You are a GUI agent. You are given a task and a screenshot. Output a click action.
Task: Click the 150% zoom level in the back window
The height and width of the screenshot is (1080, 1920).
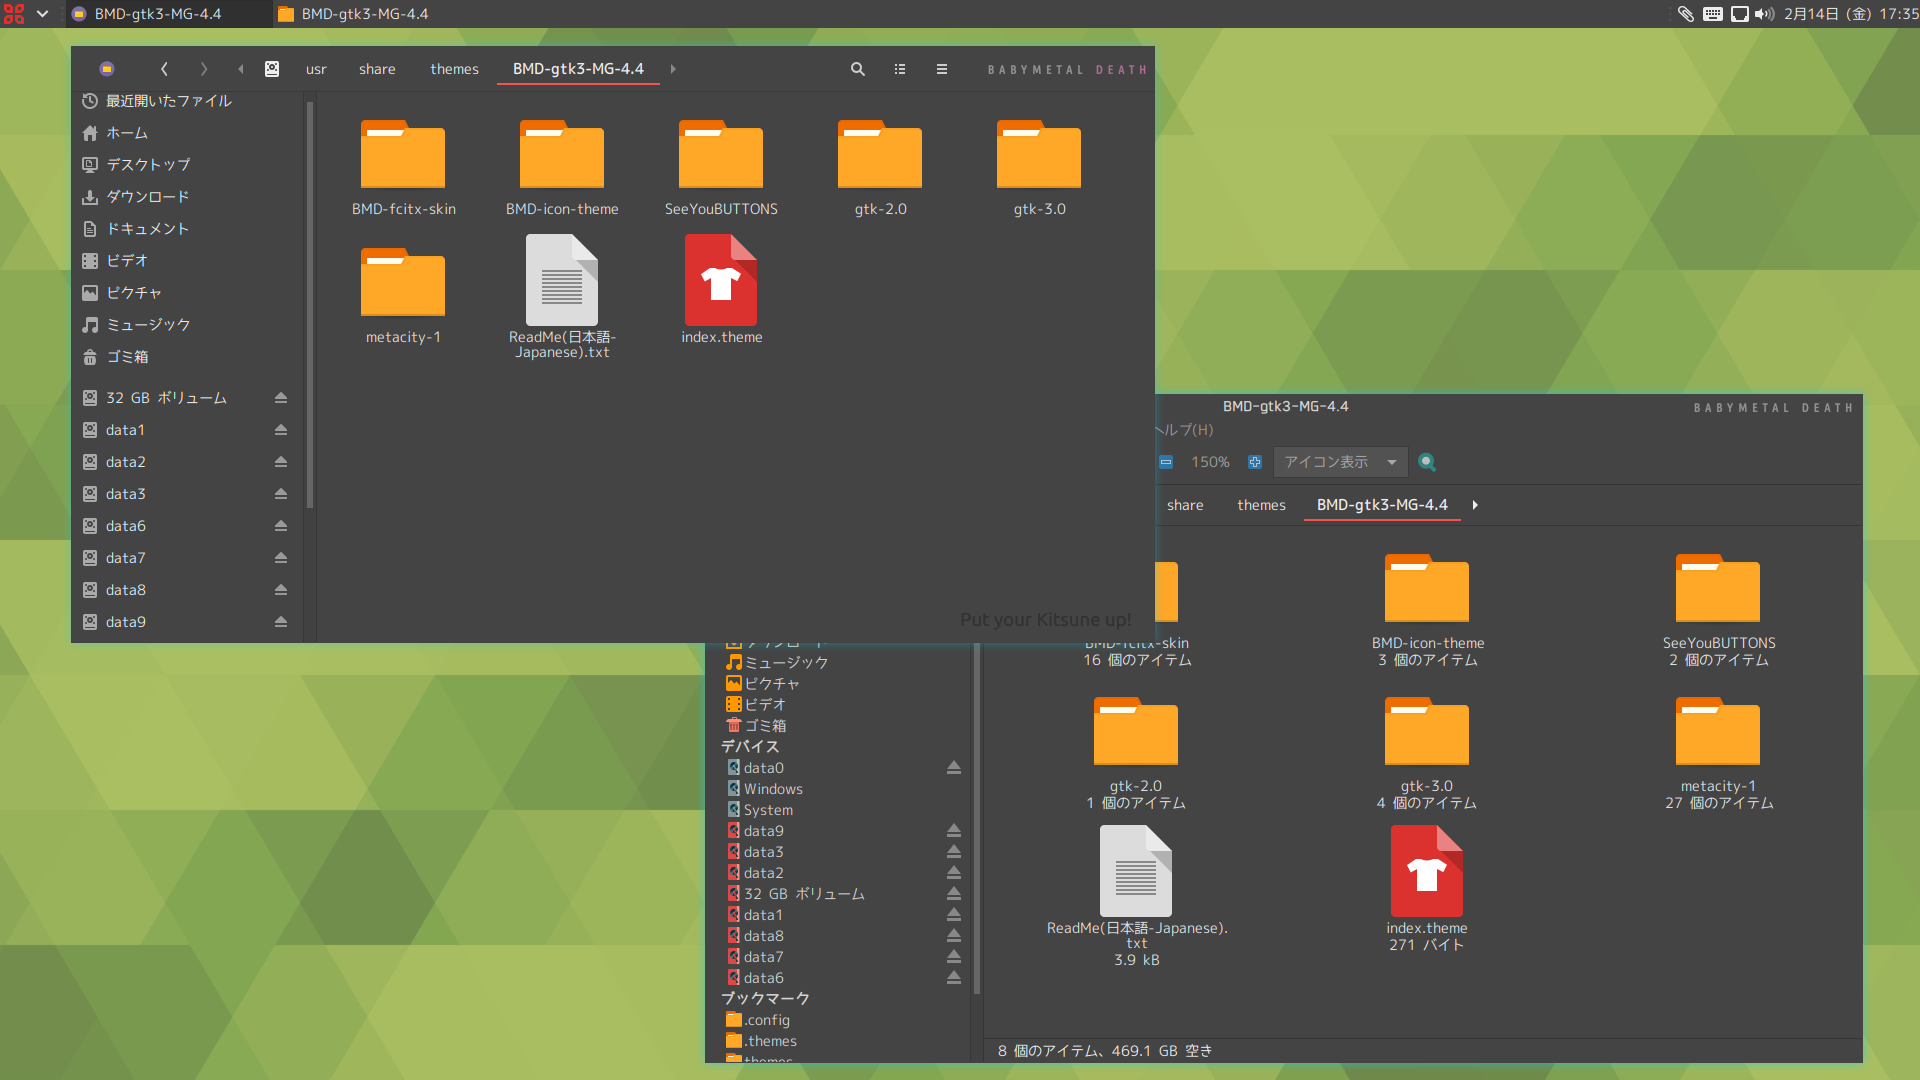1210,462
